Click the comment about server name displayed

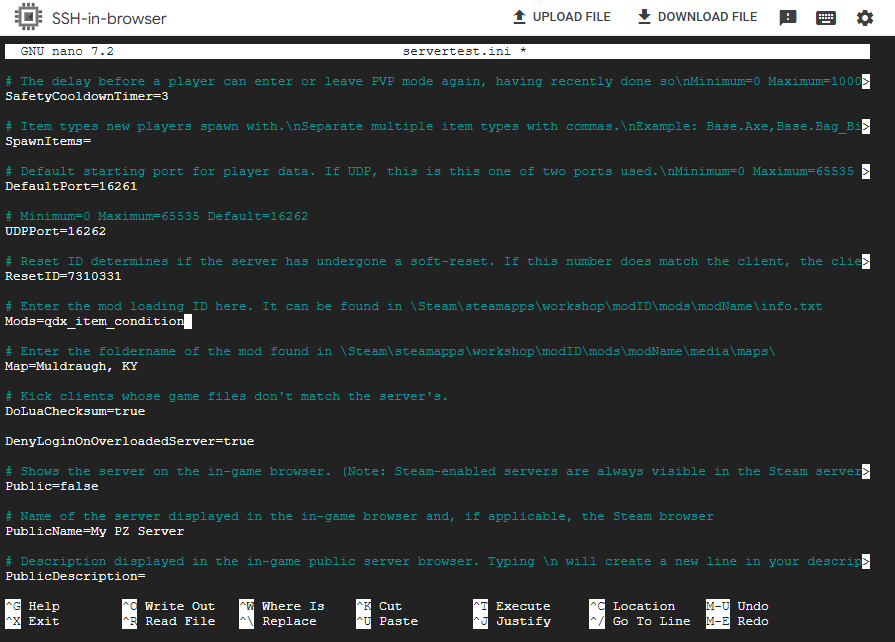point(359,516)
